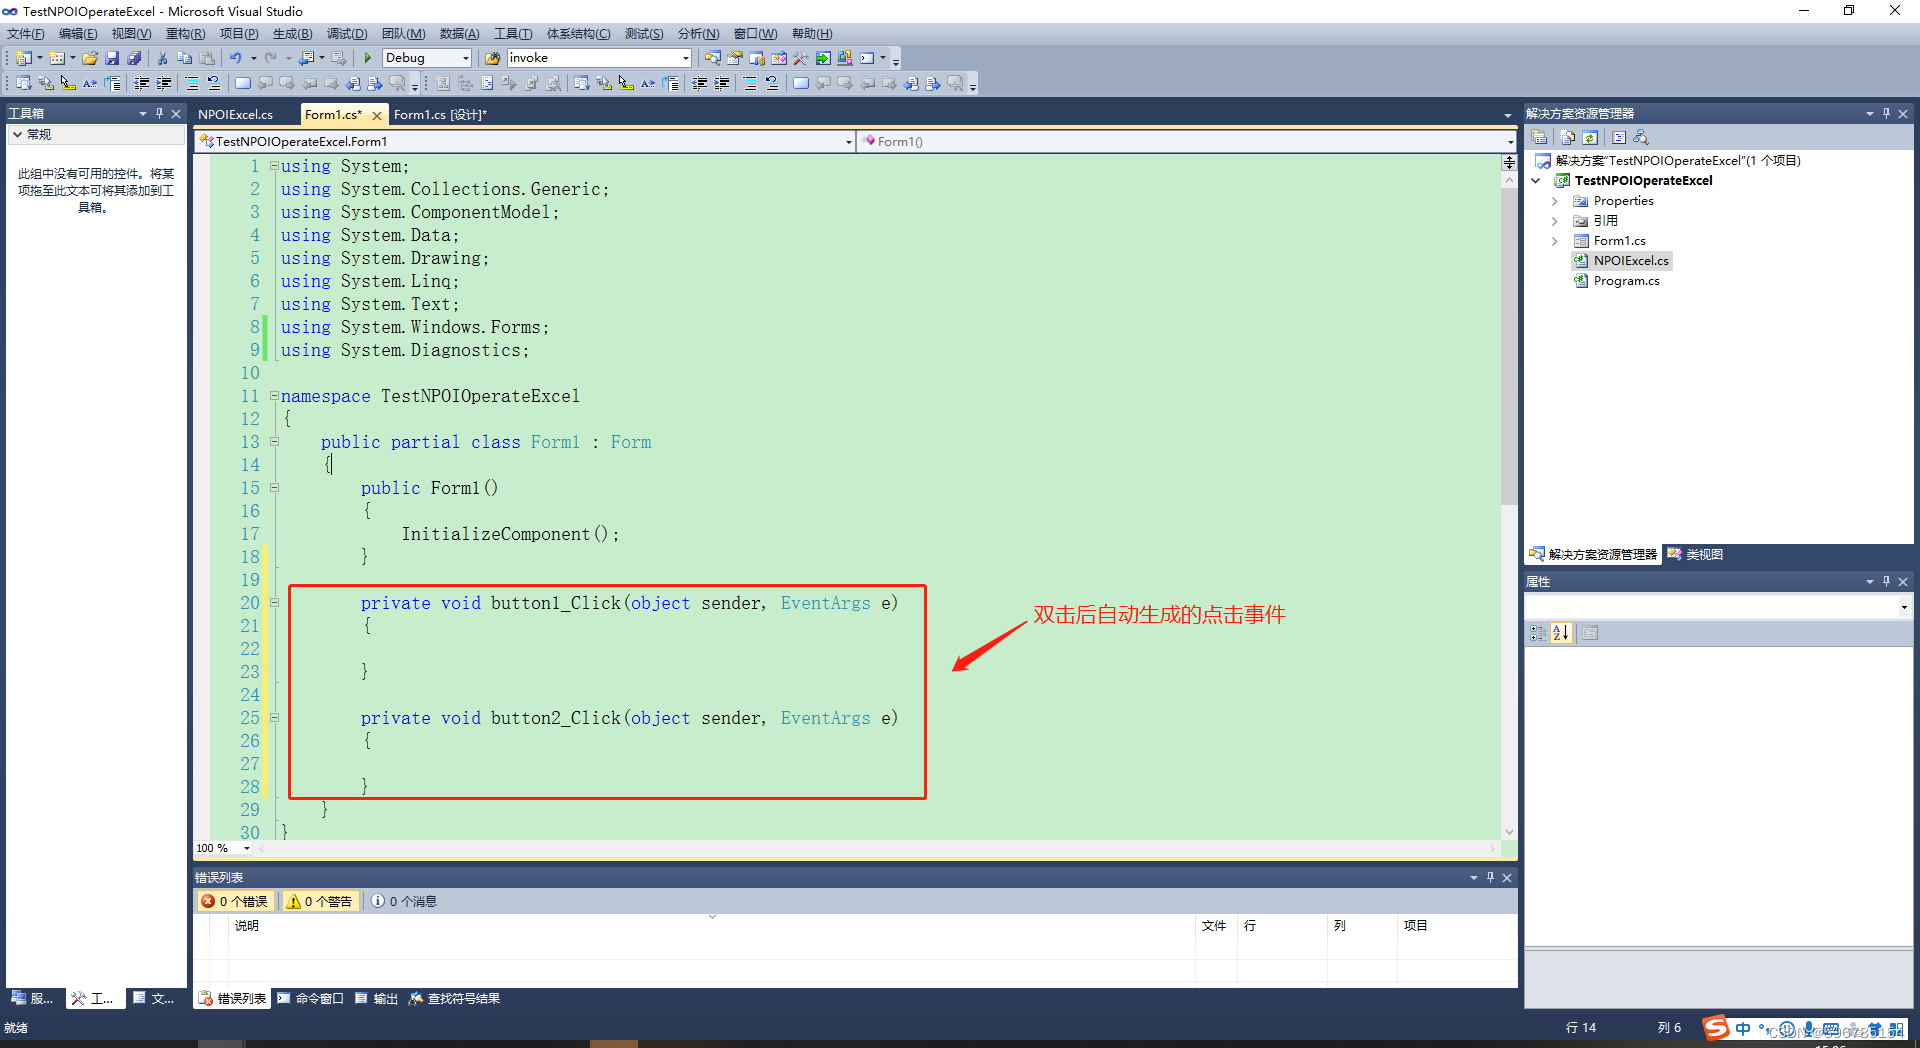Click Show All Files in Solution Explorer
The image size is (1920, 1048).
point(1568,137)
